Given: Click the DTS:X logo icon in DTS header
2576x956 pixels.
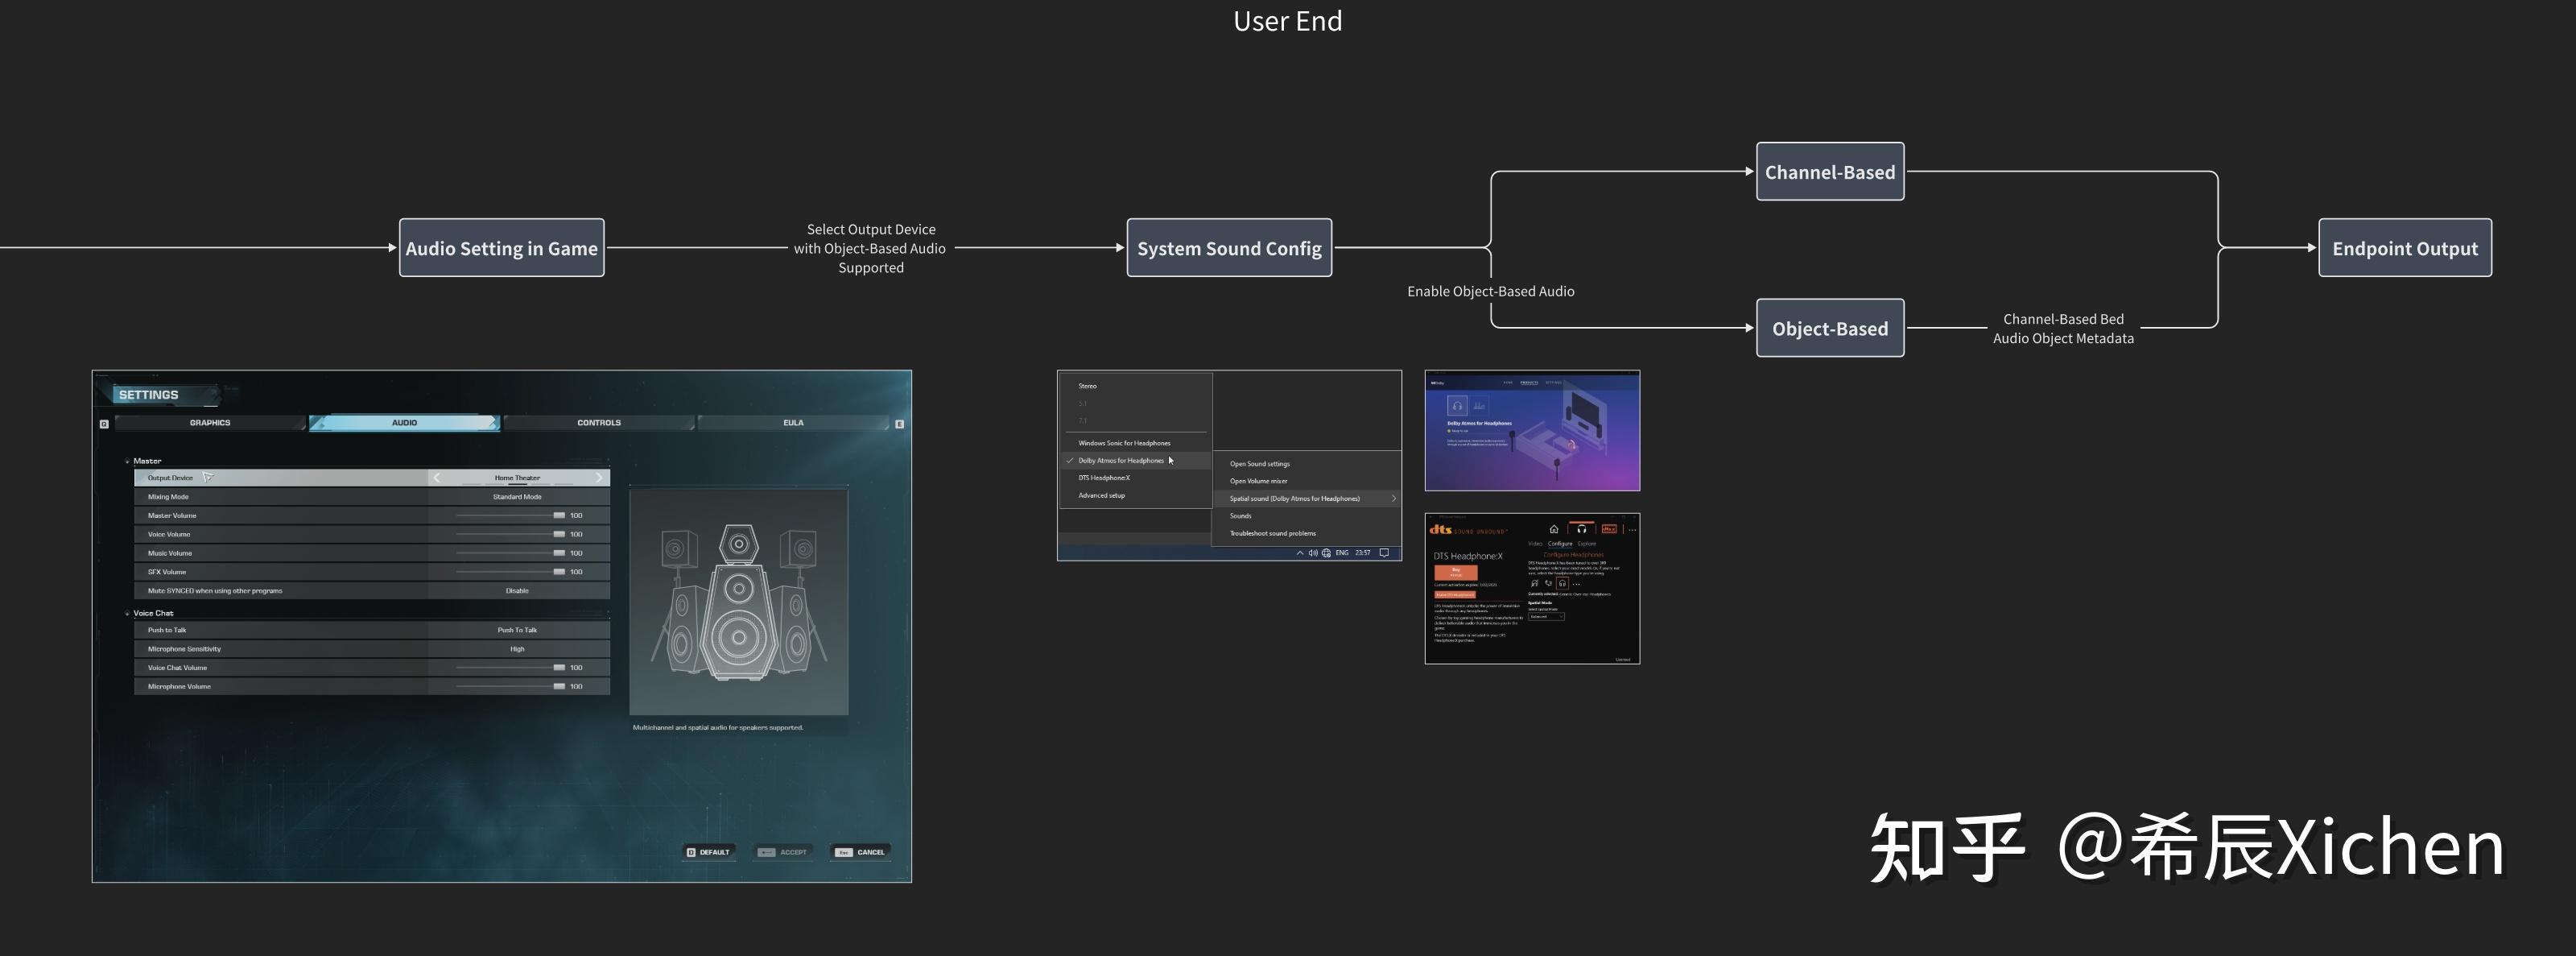Looking at the screenshot, I should pos(1609,529).
